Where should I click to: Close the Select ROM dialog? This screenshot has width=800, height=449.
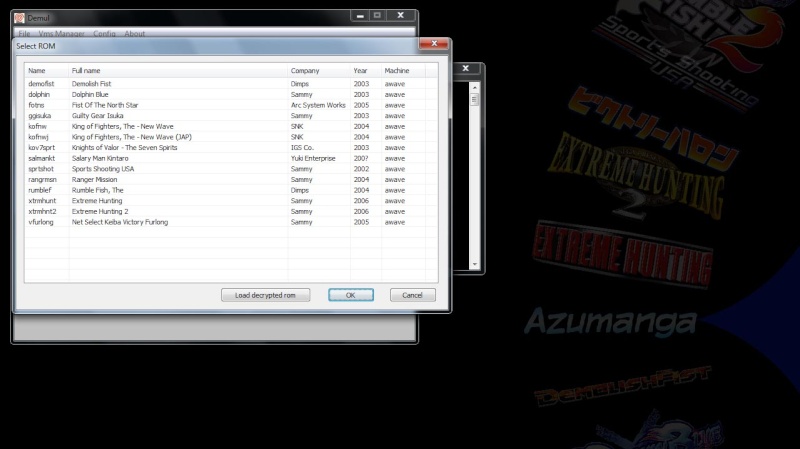[434, 44]
